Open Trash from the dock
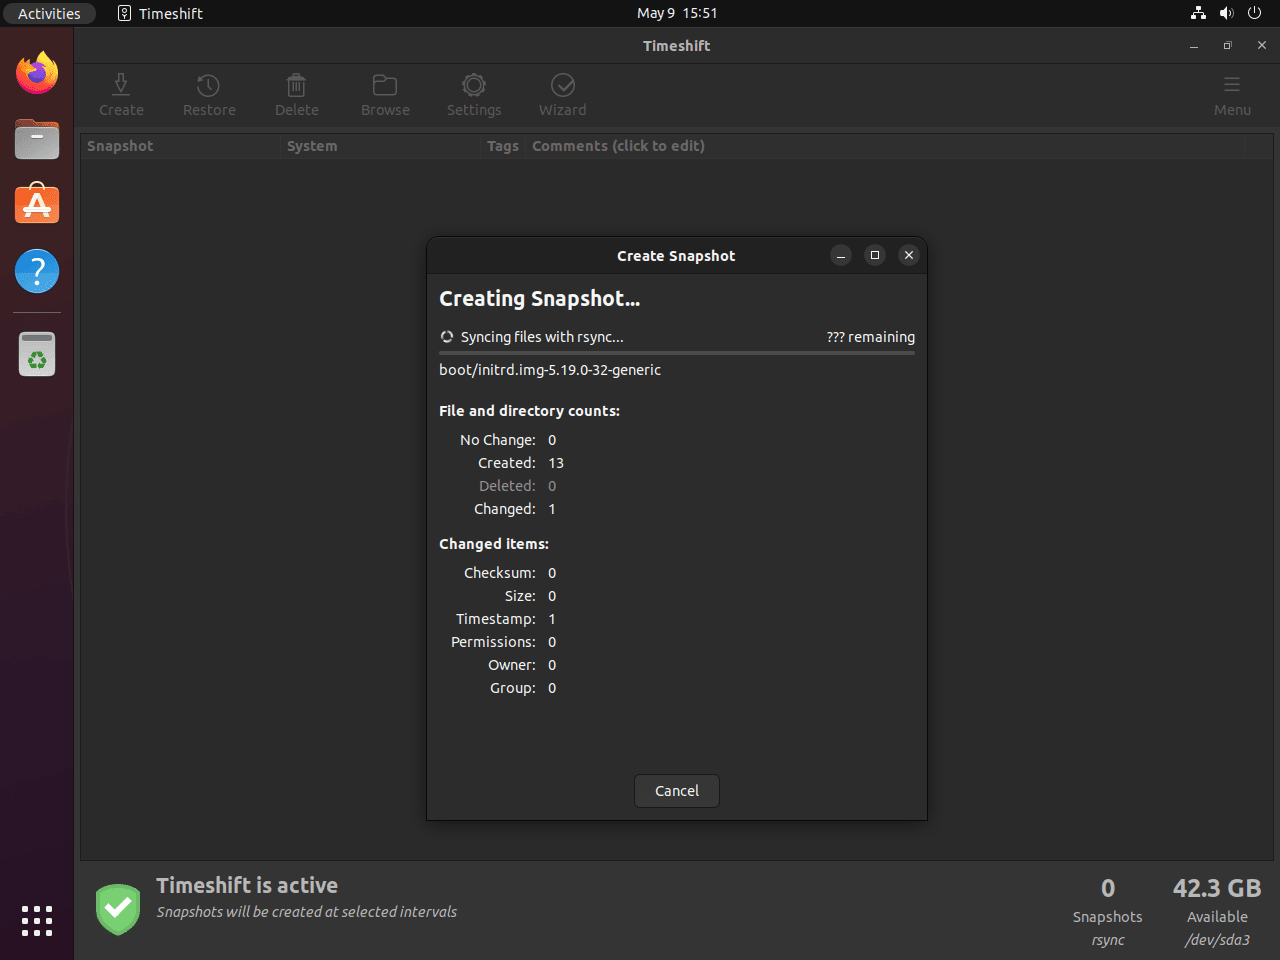The image size is (1280, 960). pos(37,354)
